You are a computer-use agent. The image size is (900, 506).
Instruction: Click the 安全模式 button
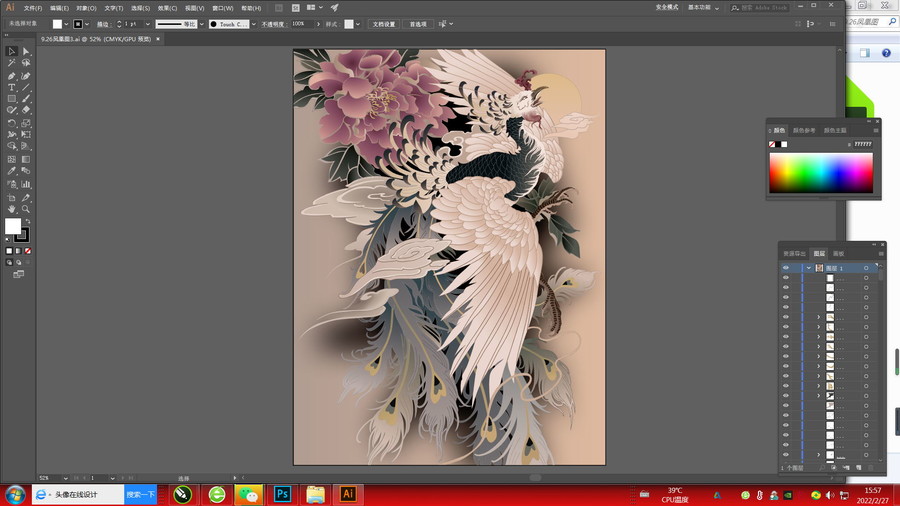[667, 7]
